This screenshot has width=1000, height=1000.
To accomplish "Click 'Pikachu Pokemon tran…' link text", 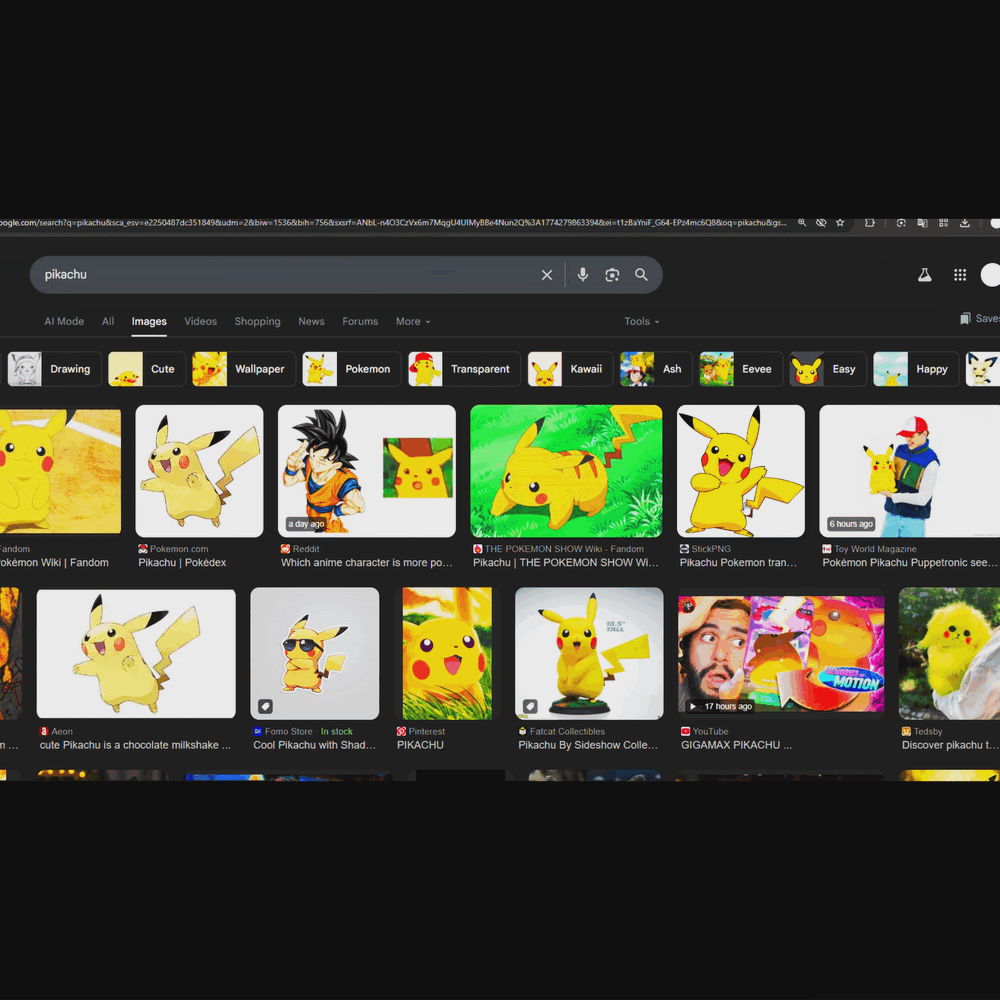I will pyautogui.click(x=738, y=562).
